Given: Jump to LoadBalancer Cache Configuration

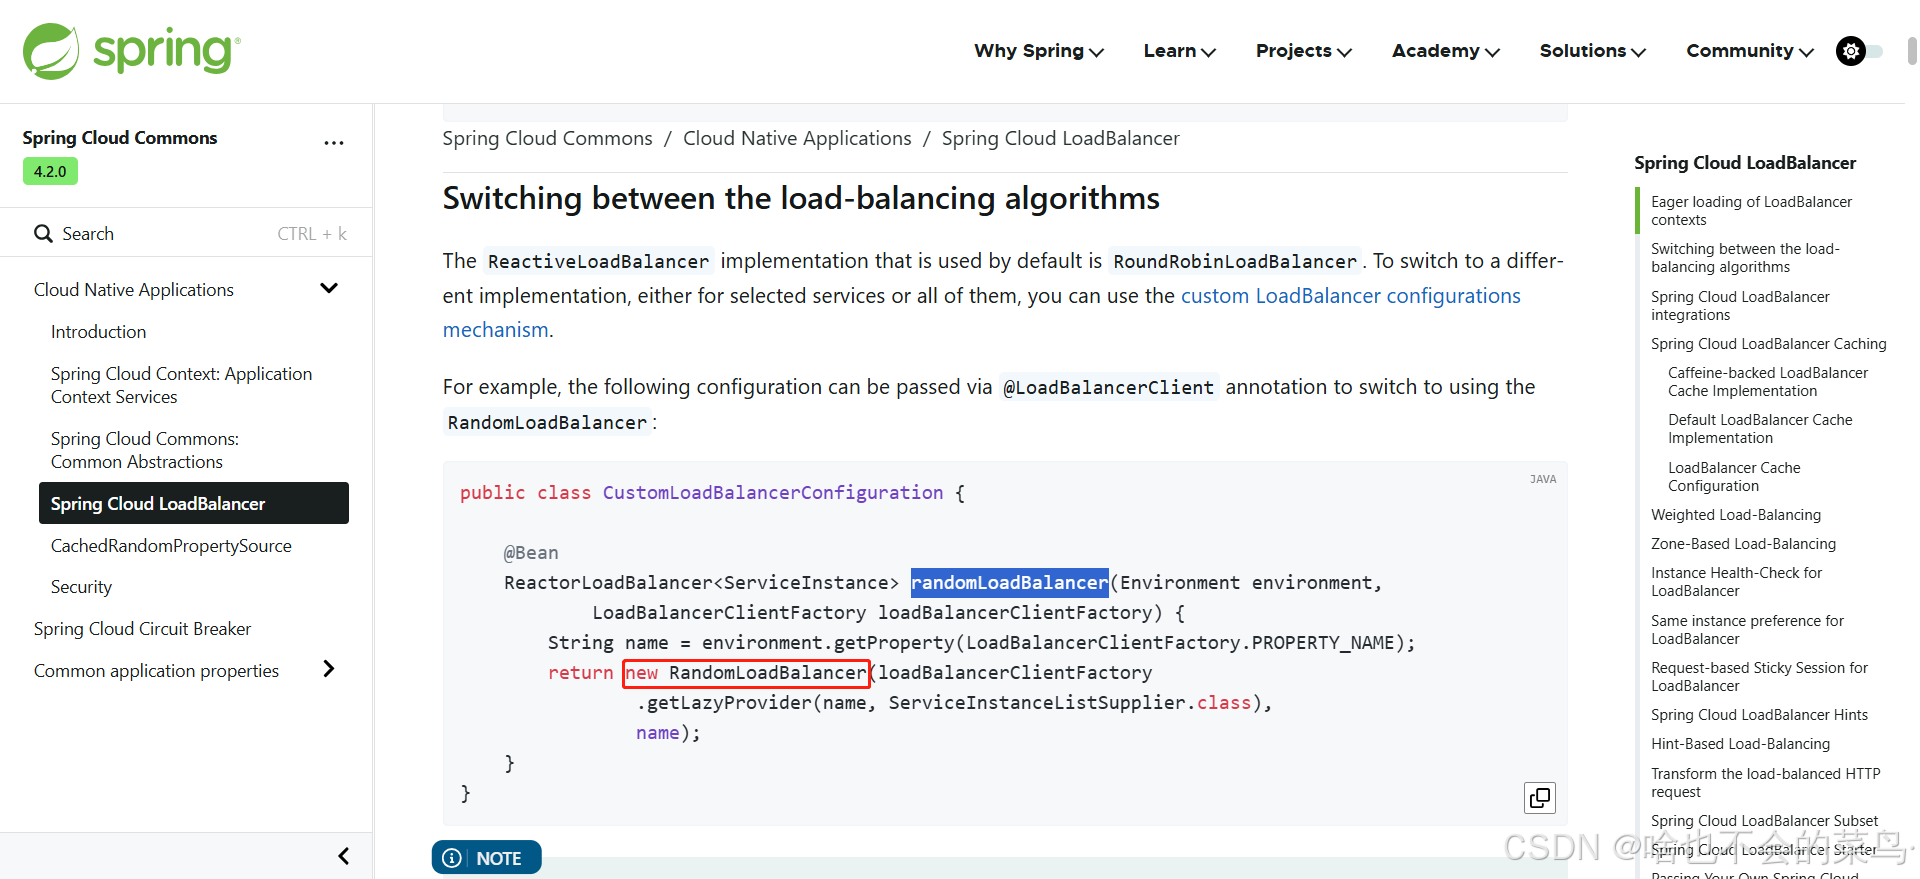Looking at the screenshot, I should (1734, 477).
